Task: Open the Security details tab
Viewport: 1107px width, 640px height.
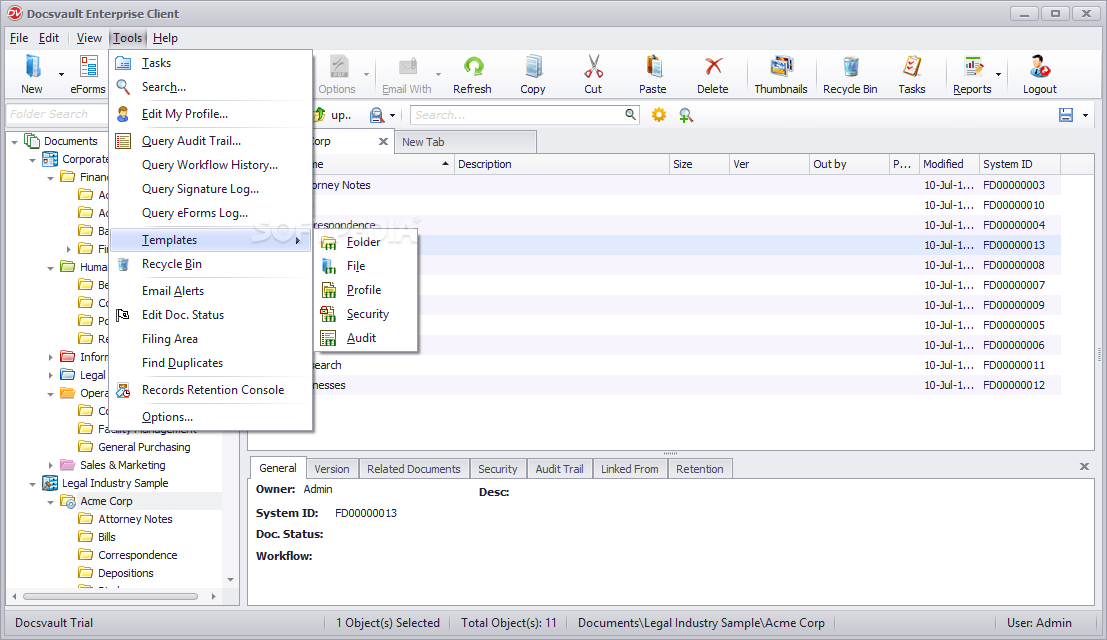Action: tap(498, 469)
